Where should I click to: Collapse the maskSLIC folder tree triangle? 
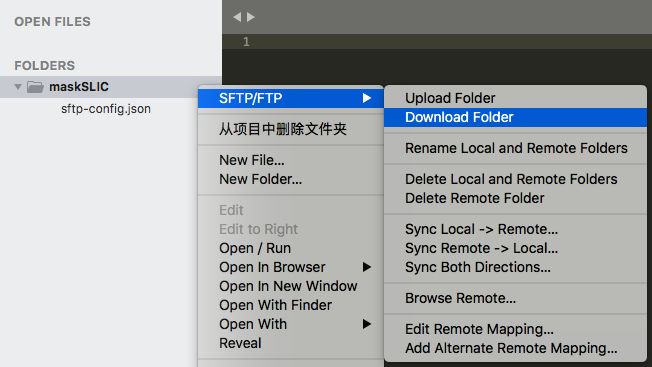pos(18,87)
